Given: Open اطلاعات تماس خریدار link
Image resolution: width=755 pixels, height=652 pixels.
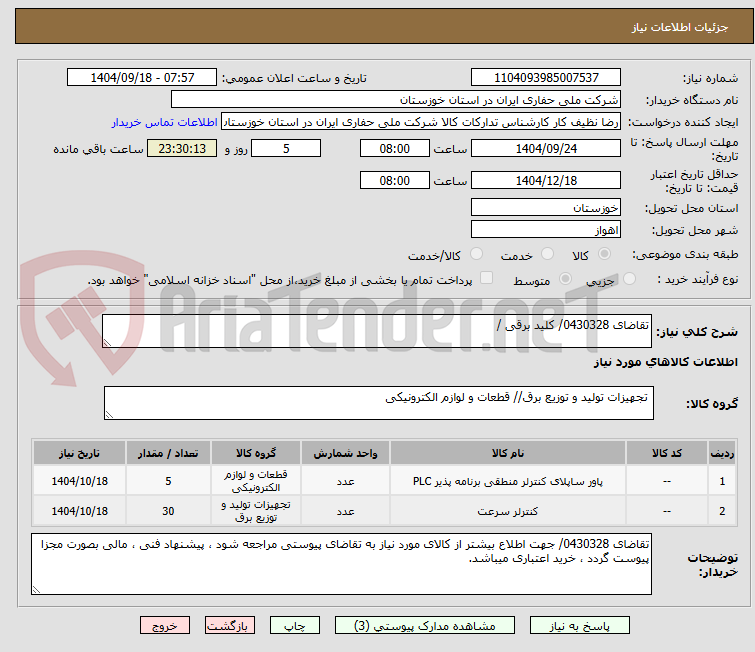Looking at the screenshot, I should point(165,122).
